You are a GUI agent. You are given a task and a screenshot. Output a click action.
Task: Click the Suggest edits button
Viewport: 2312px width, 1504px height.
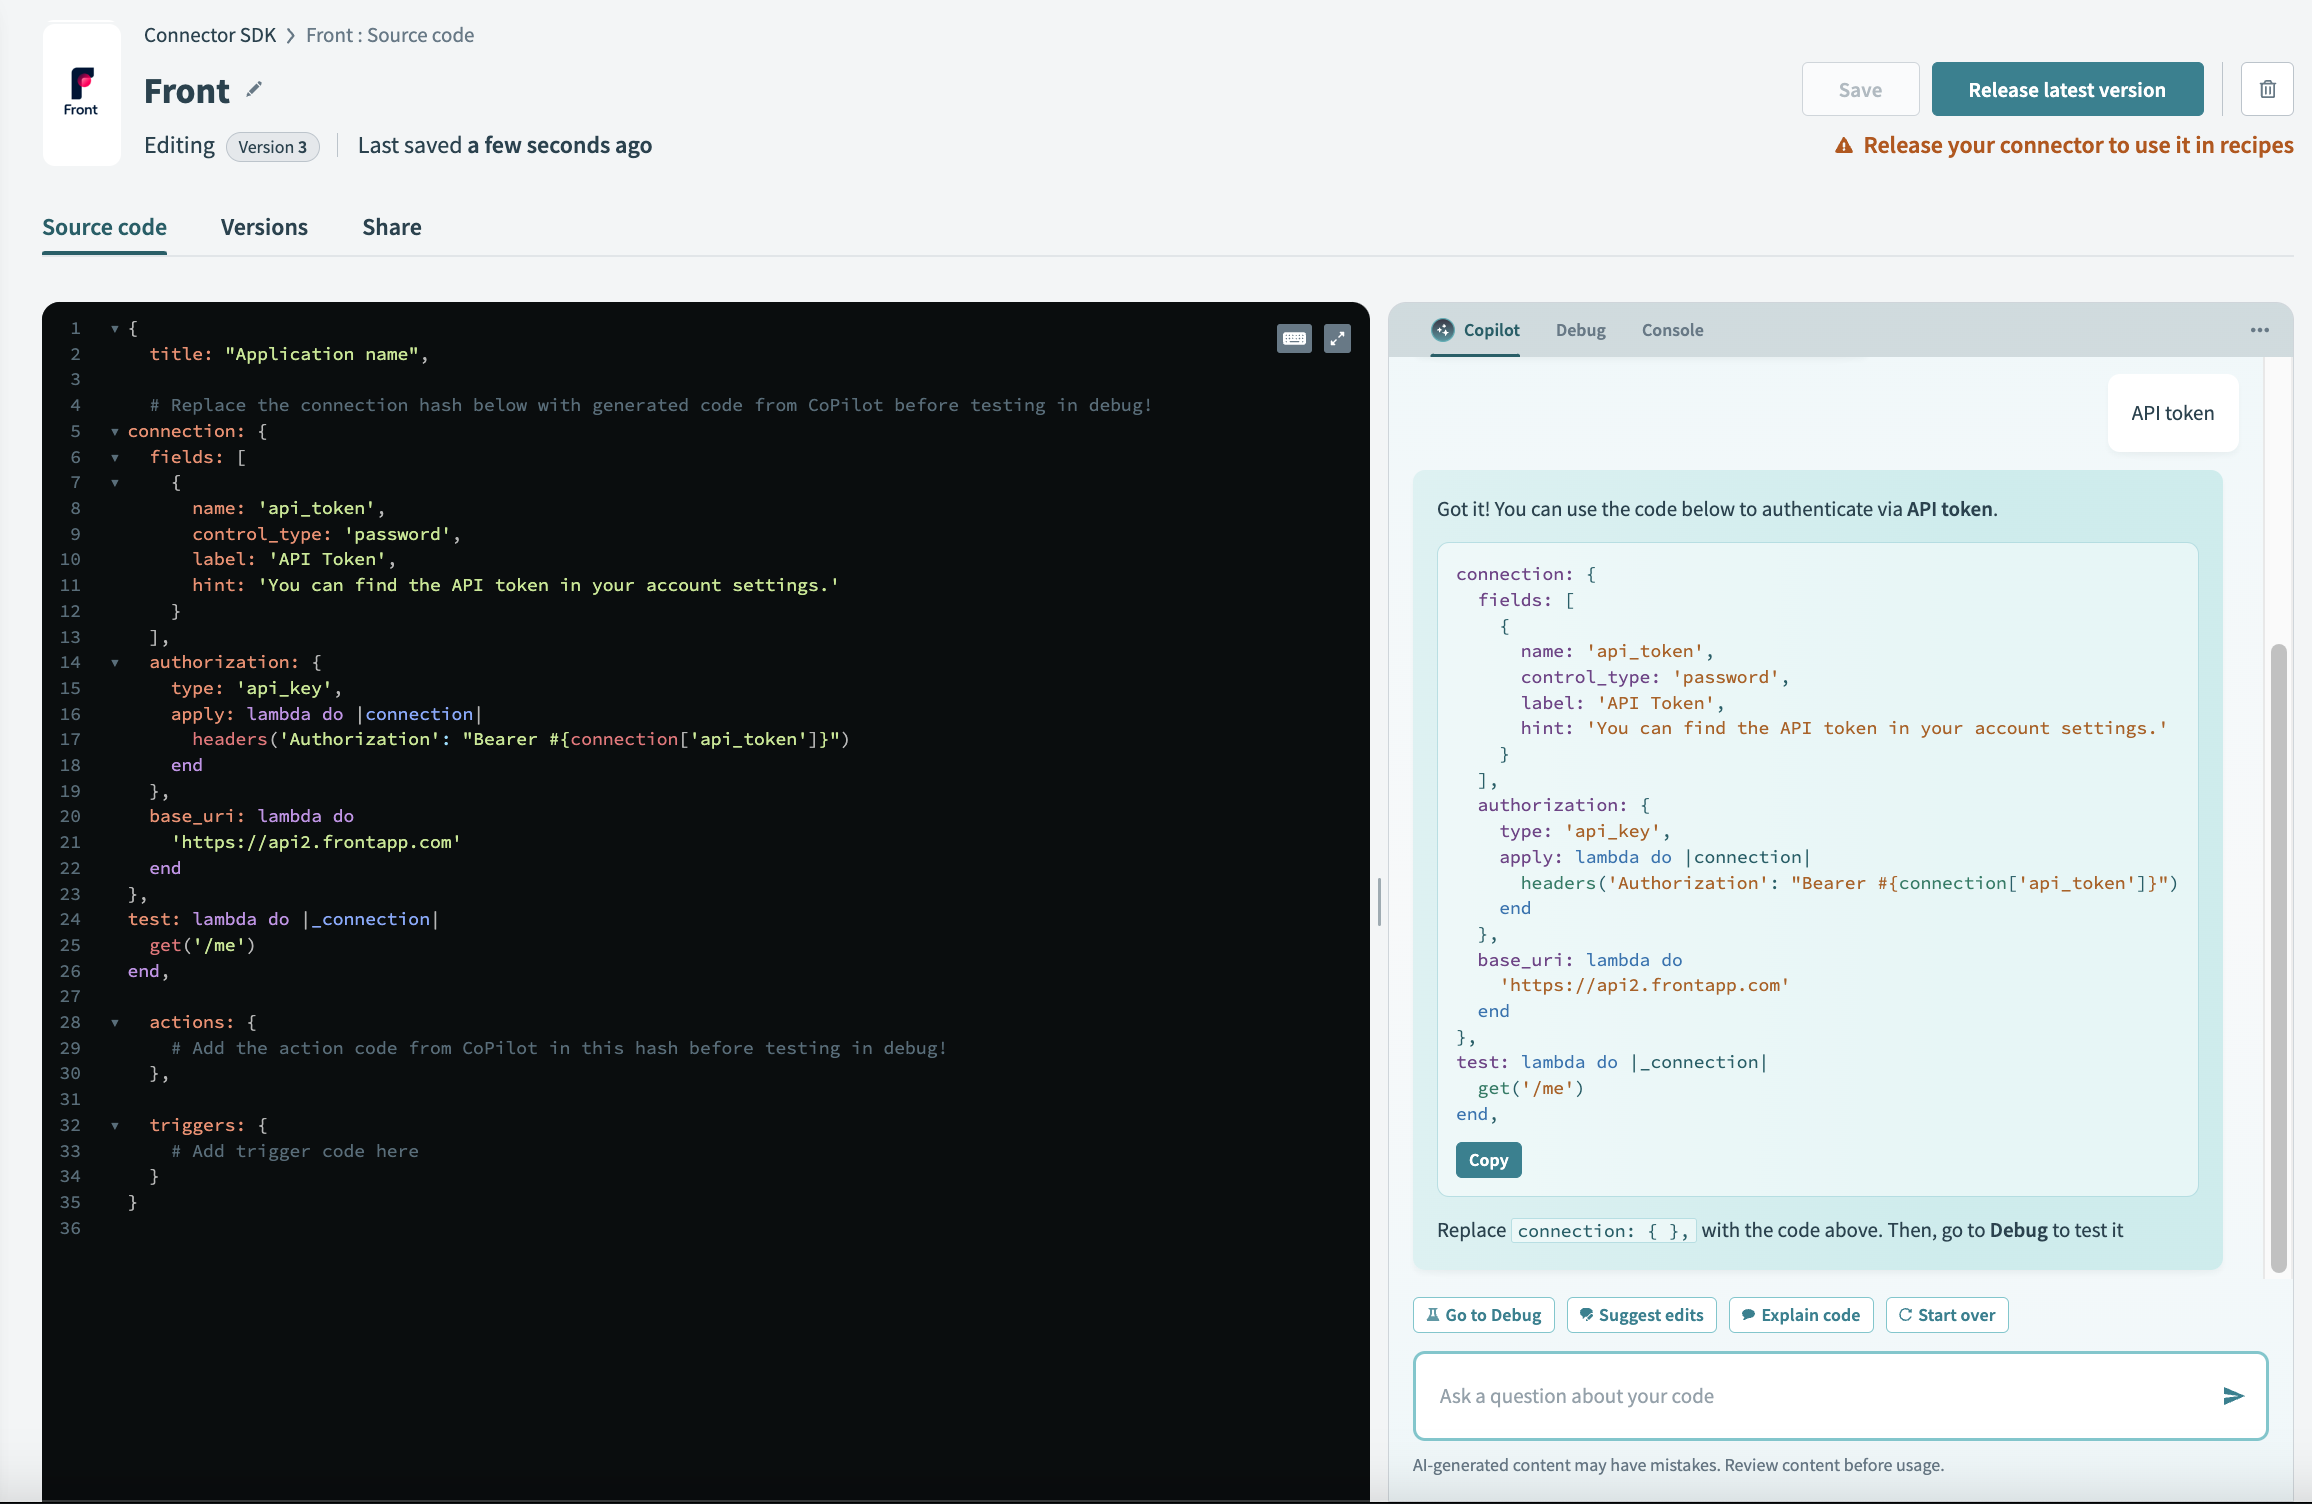tap(1641, 1315)
